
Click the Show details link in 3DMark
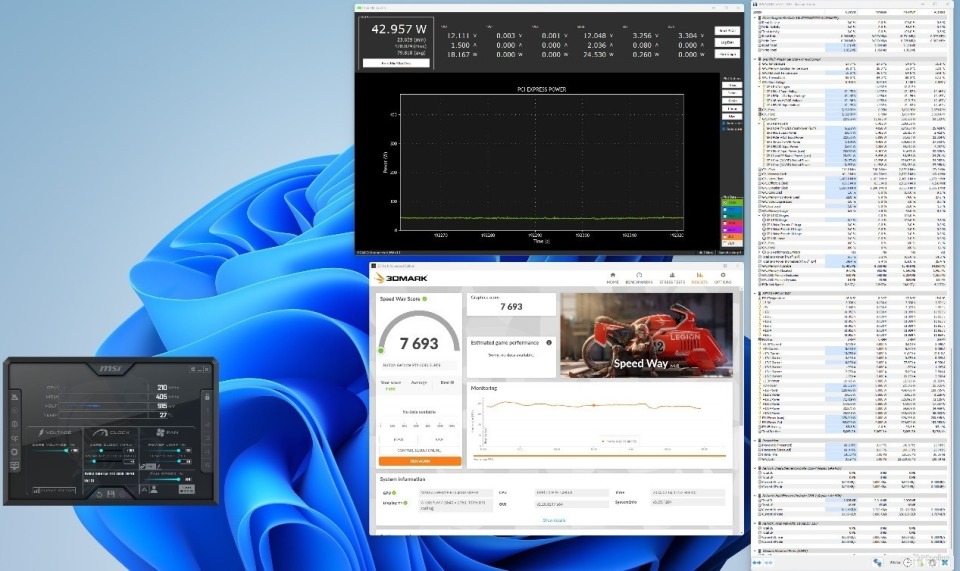coord(553,520)
